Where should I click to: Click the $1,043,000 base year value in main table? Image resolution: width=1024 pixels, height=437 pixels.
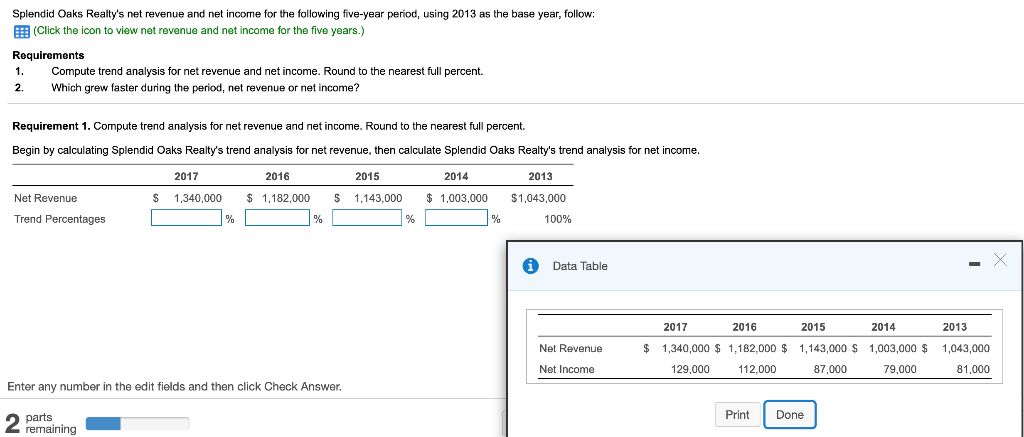click(x=538, y=198)
